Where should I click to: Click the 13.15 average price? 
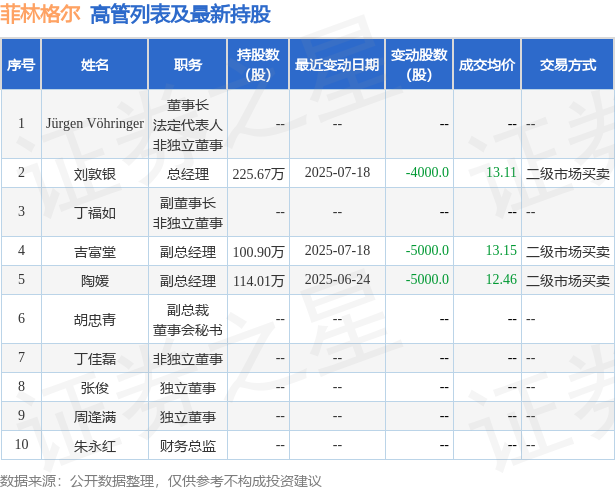[x=501, y=250]
